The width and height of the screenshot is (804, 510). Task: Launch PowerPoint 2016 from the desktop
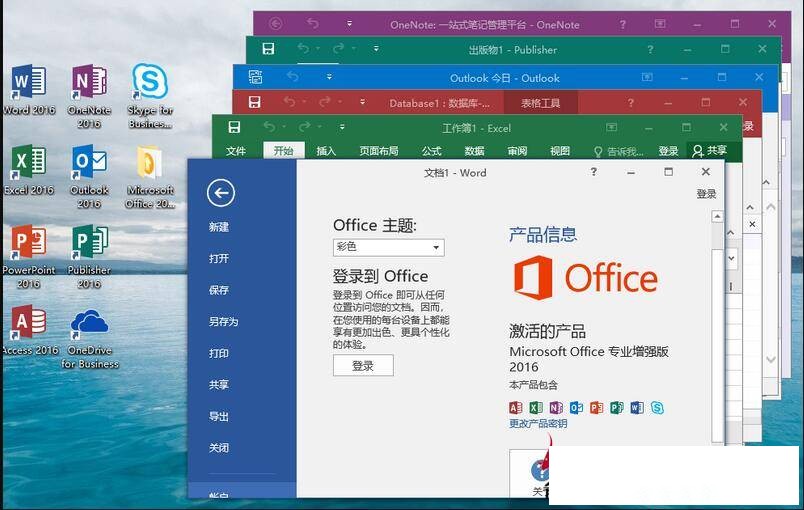pos(29,256)
